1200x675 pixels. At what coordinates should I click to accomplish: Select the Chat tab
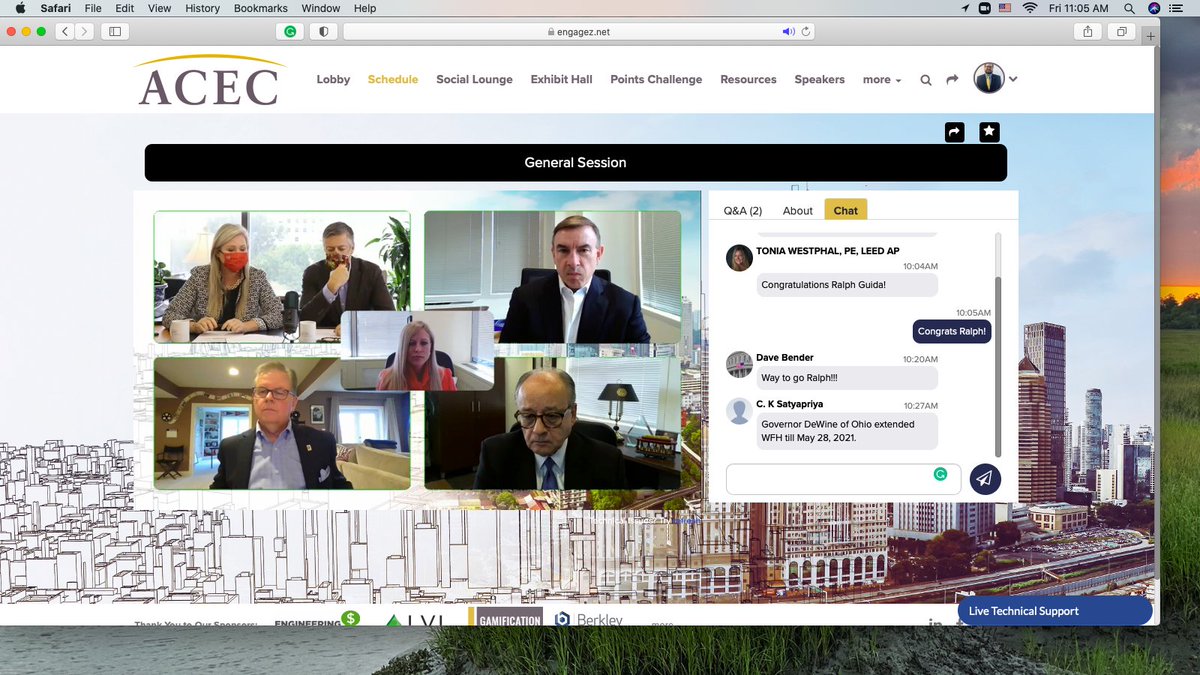pos(845,210)
